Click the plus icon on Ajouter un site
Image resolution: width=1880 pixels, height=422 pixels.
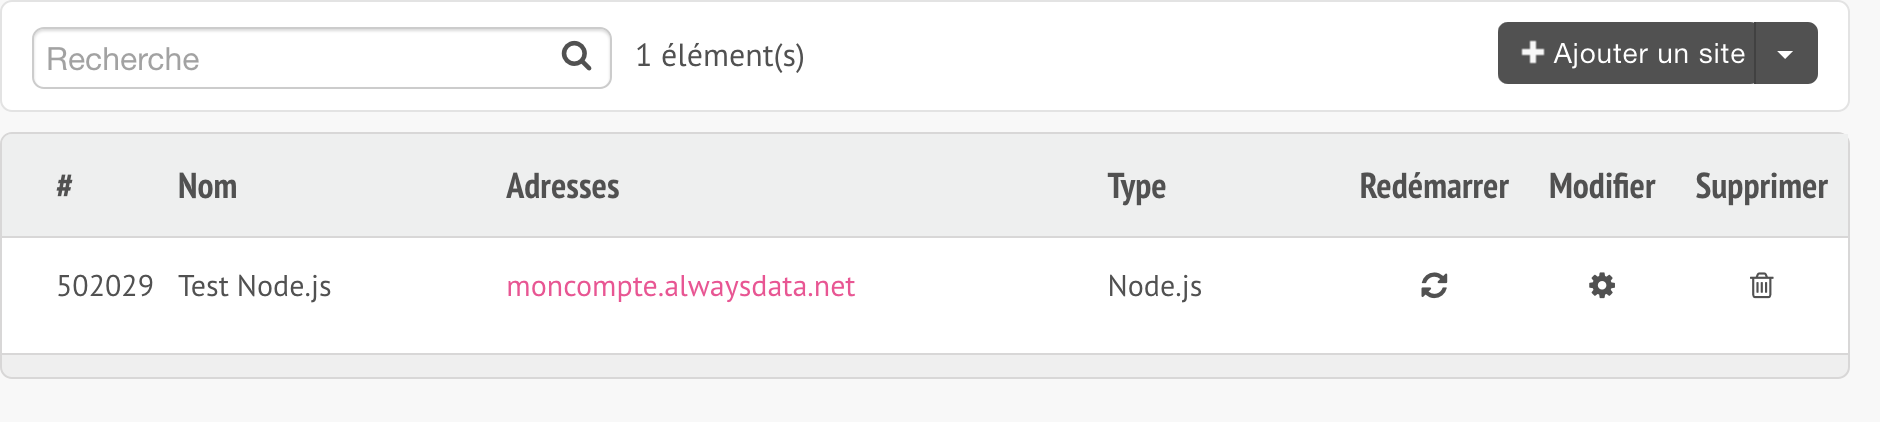click(1532, 53)
